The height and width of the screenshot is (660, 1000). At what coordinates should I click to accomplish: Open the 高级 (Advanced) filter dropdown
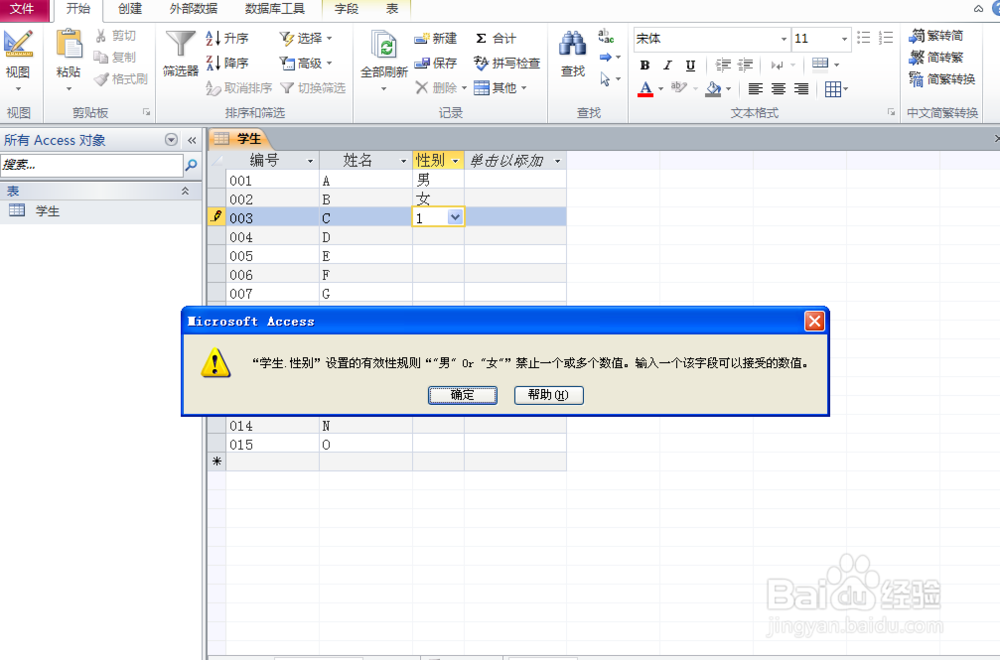306,62
